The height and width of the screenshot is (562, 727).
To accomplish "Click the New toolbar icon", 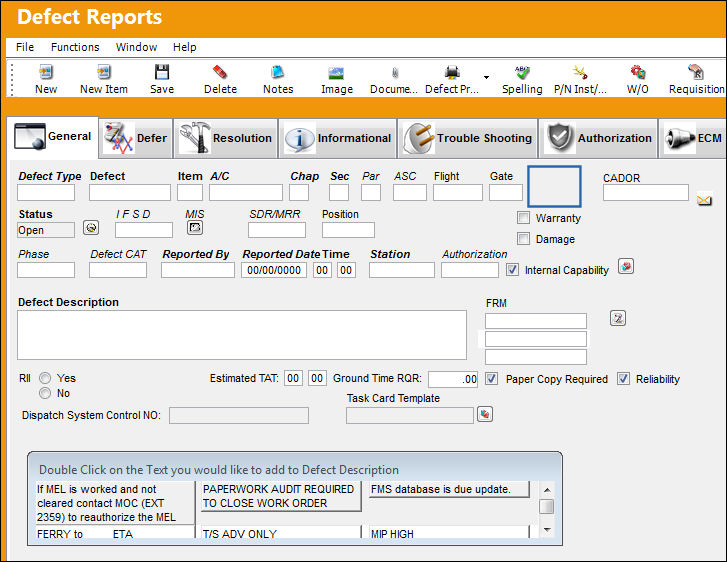I will point(46,72).
